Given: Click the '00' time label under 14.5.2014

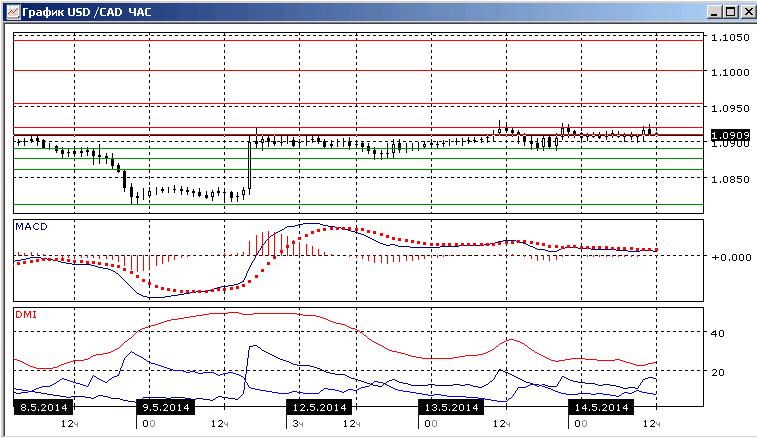Looking at the screenshot, I should [581, 424].
